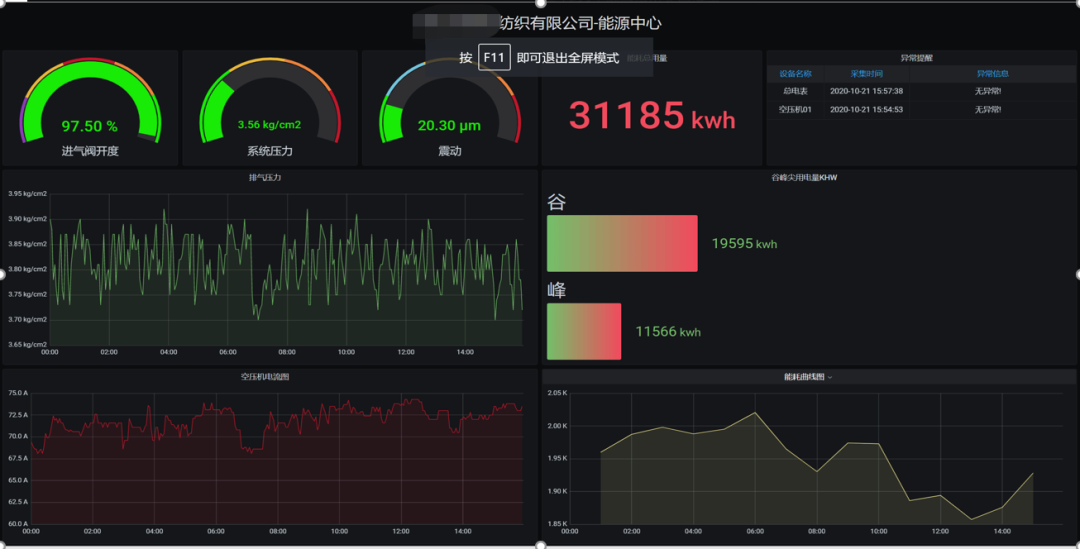Viewport: 1080px width, 549px height.
Task: Click the 系统压力 gauge showing 3.56 kg/cm2
Action: [x=270, y=110]
